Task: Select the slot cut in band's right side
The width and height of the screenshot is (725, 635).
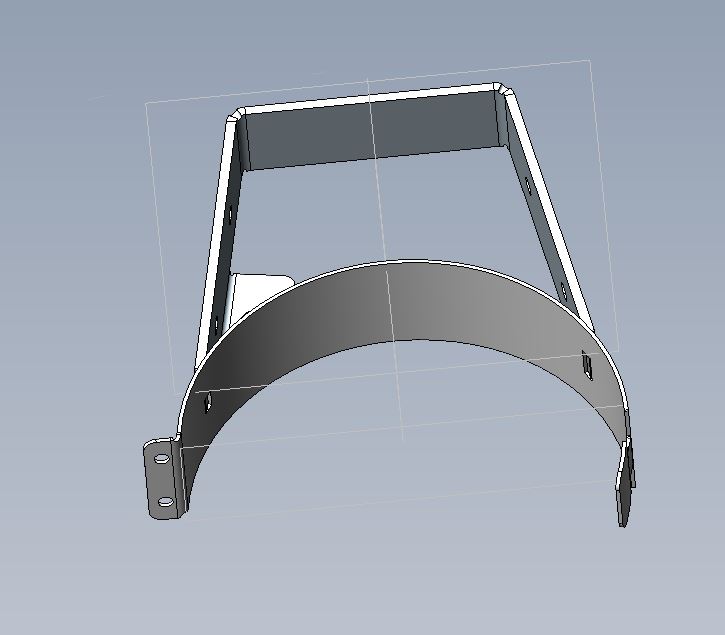Action: [x=587, y=365]
